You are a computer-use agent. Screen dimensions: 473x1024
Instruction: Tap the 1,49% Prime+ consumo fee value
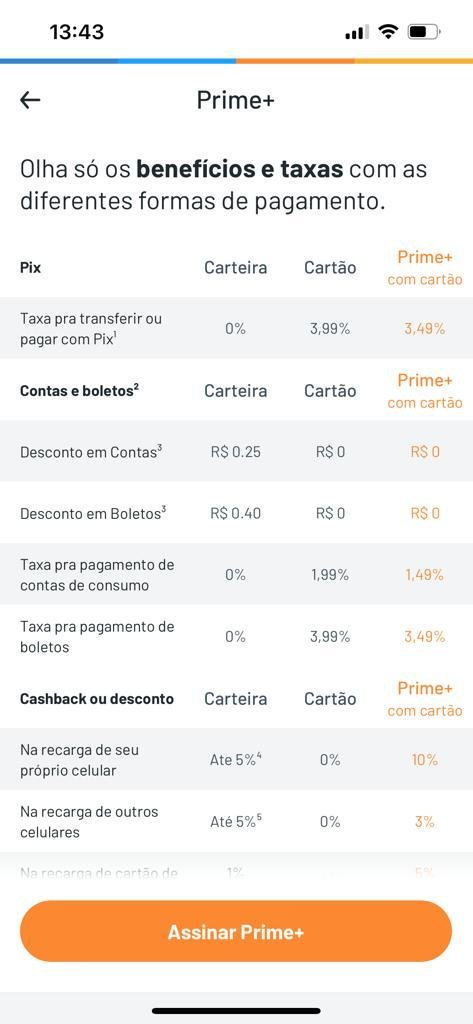tap(424, 575)
